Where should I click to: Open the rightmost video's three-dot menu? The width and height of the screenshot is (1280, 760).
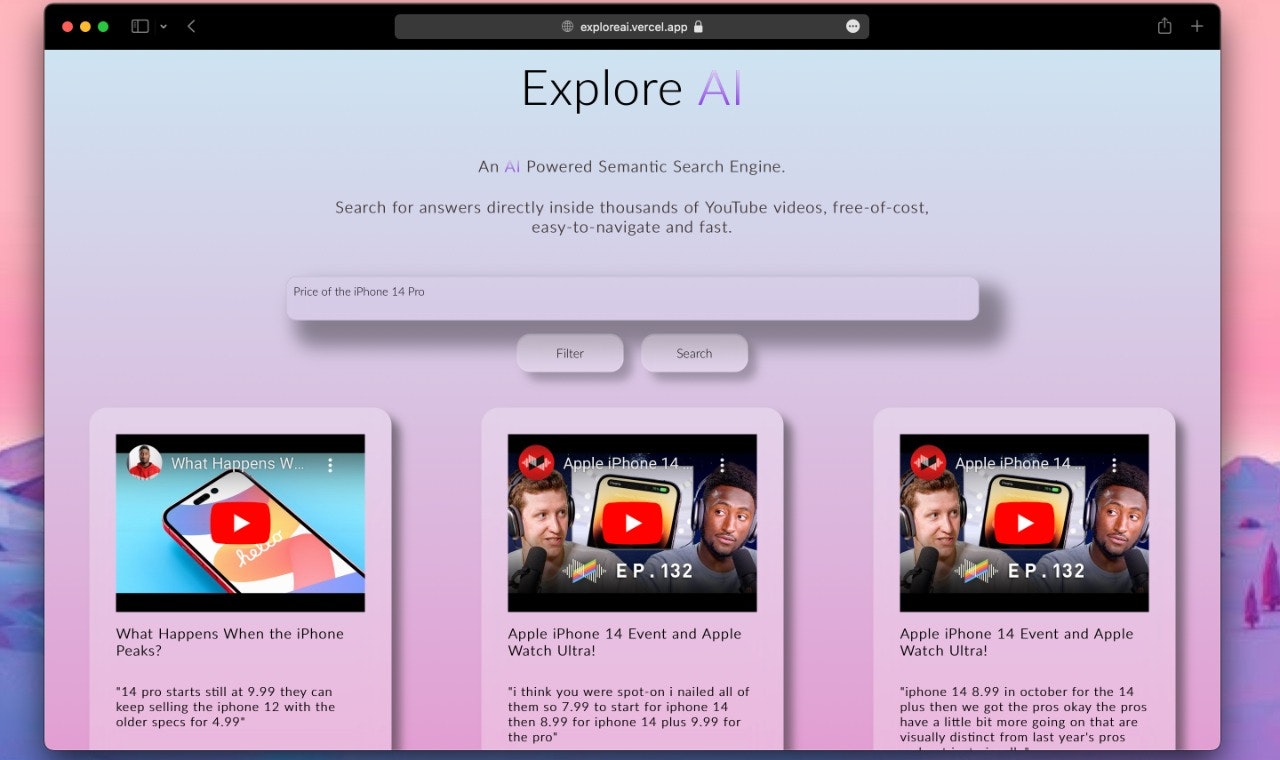(x=1114, y=464)
